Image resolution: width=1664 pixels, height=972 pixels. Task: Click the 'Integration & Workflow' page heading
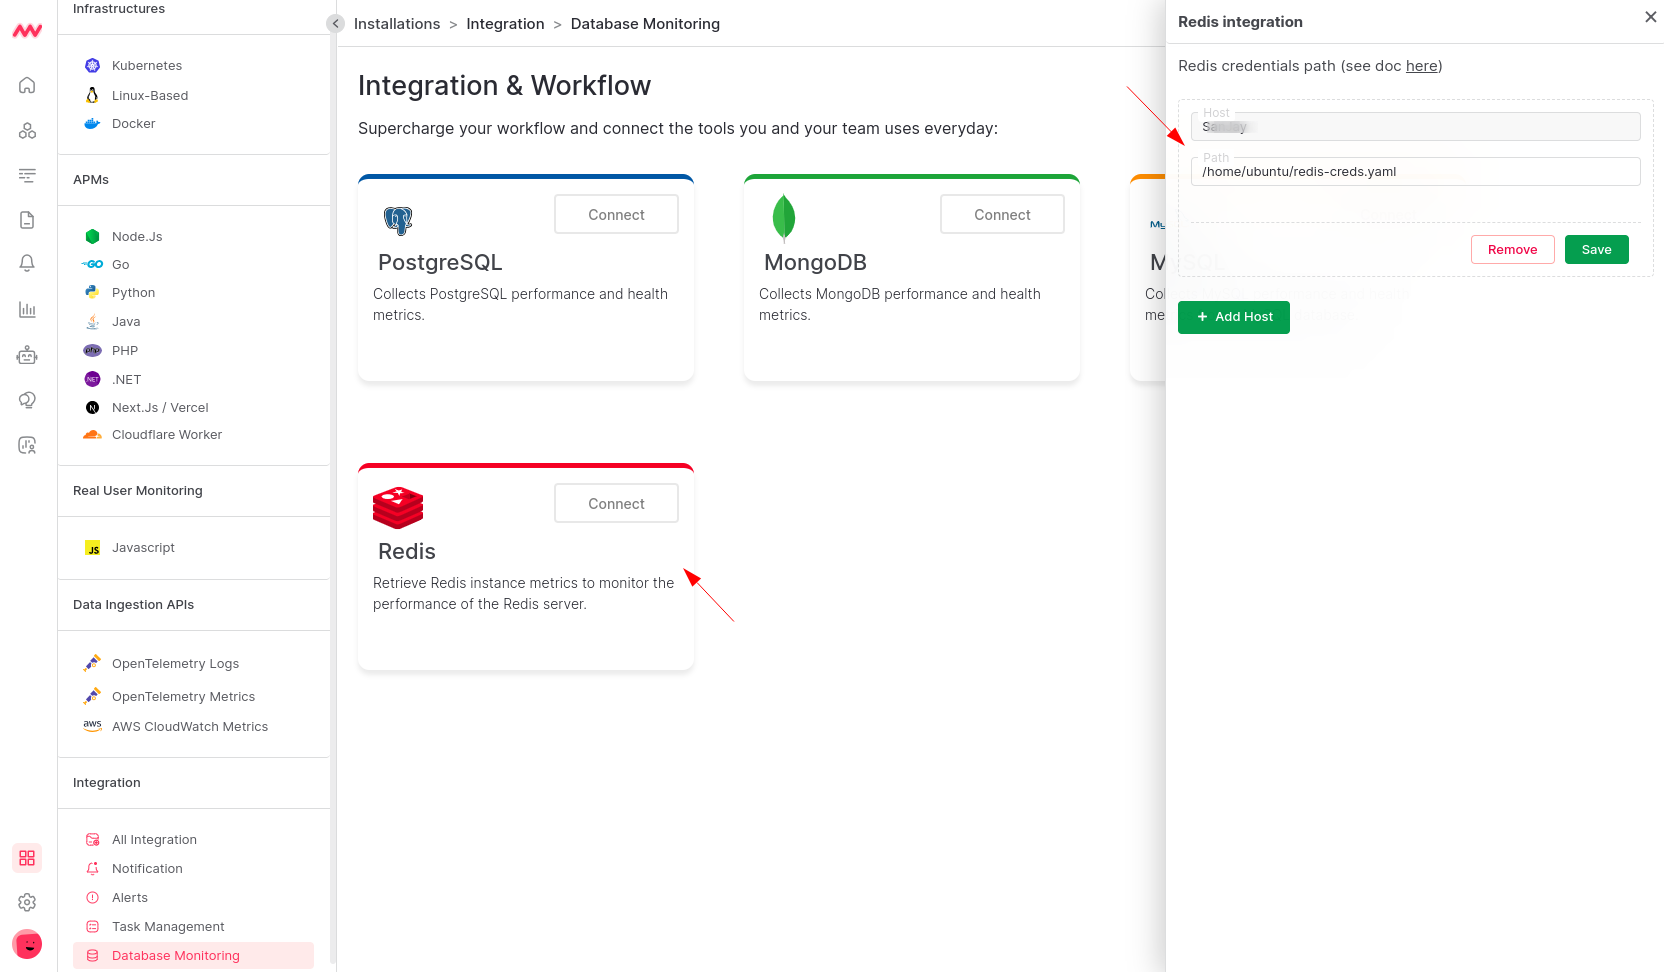(x=504, y=86)
